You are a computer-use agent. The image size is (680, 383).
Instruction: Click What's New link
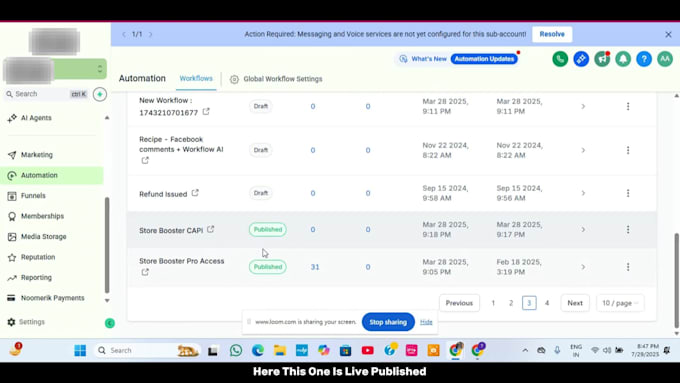[x=423, y=59]
